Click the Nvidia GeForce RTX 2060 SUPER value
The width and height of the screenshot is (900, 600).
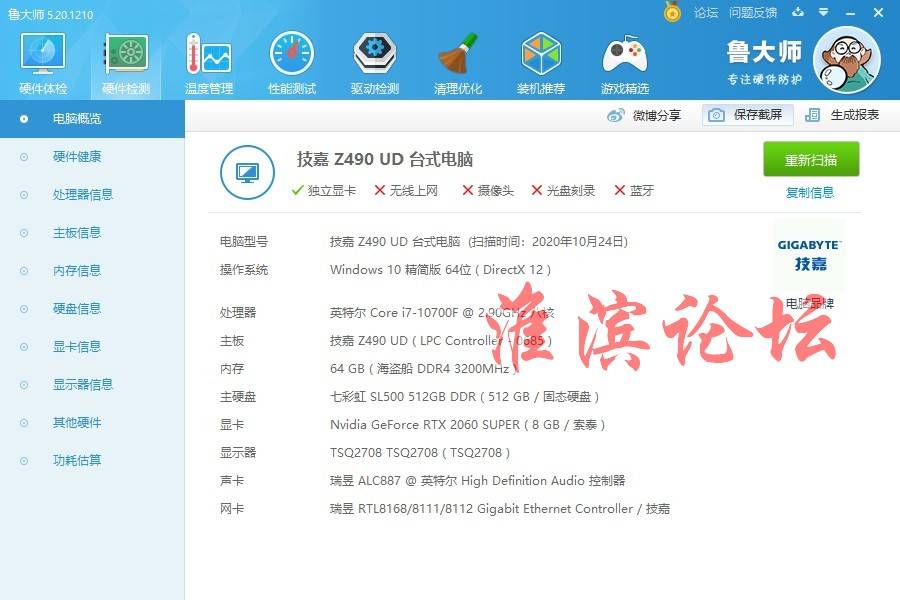click(x=467, y=425)
